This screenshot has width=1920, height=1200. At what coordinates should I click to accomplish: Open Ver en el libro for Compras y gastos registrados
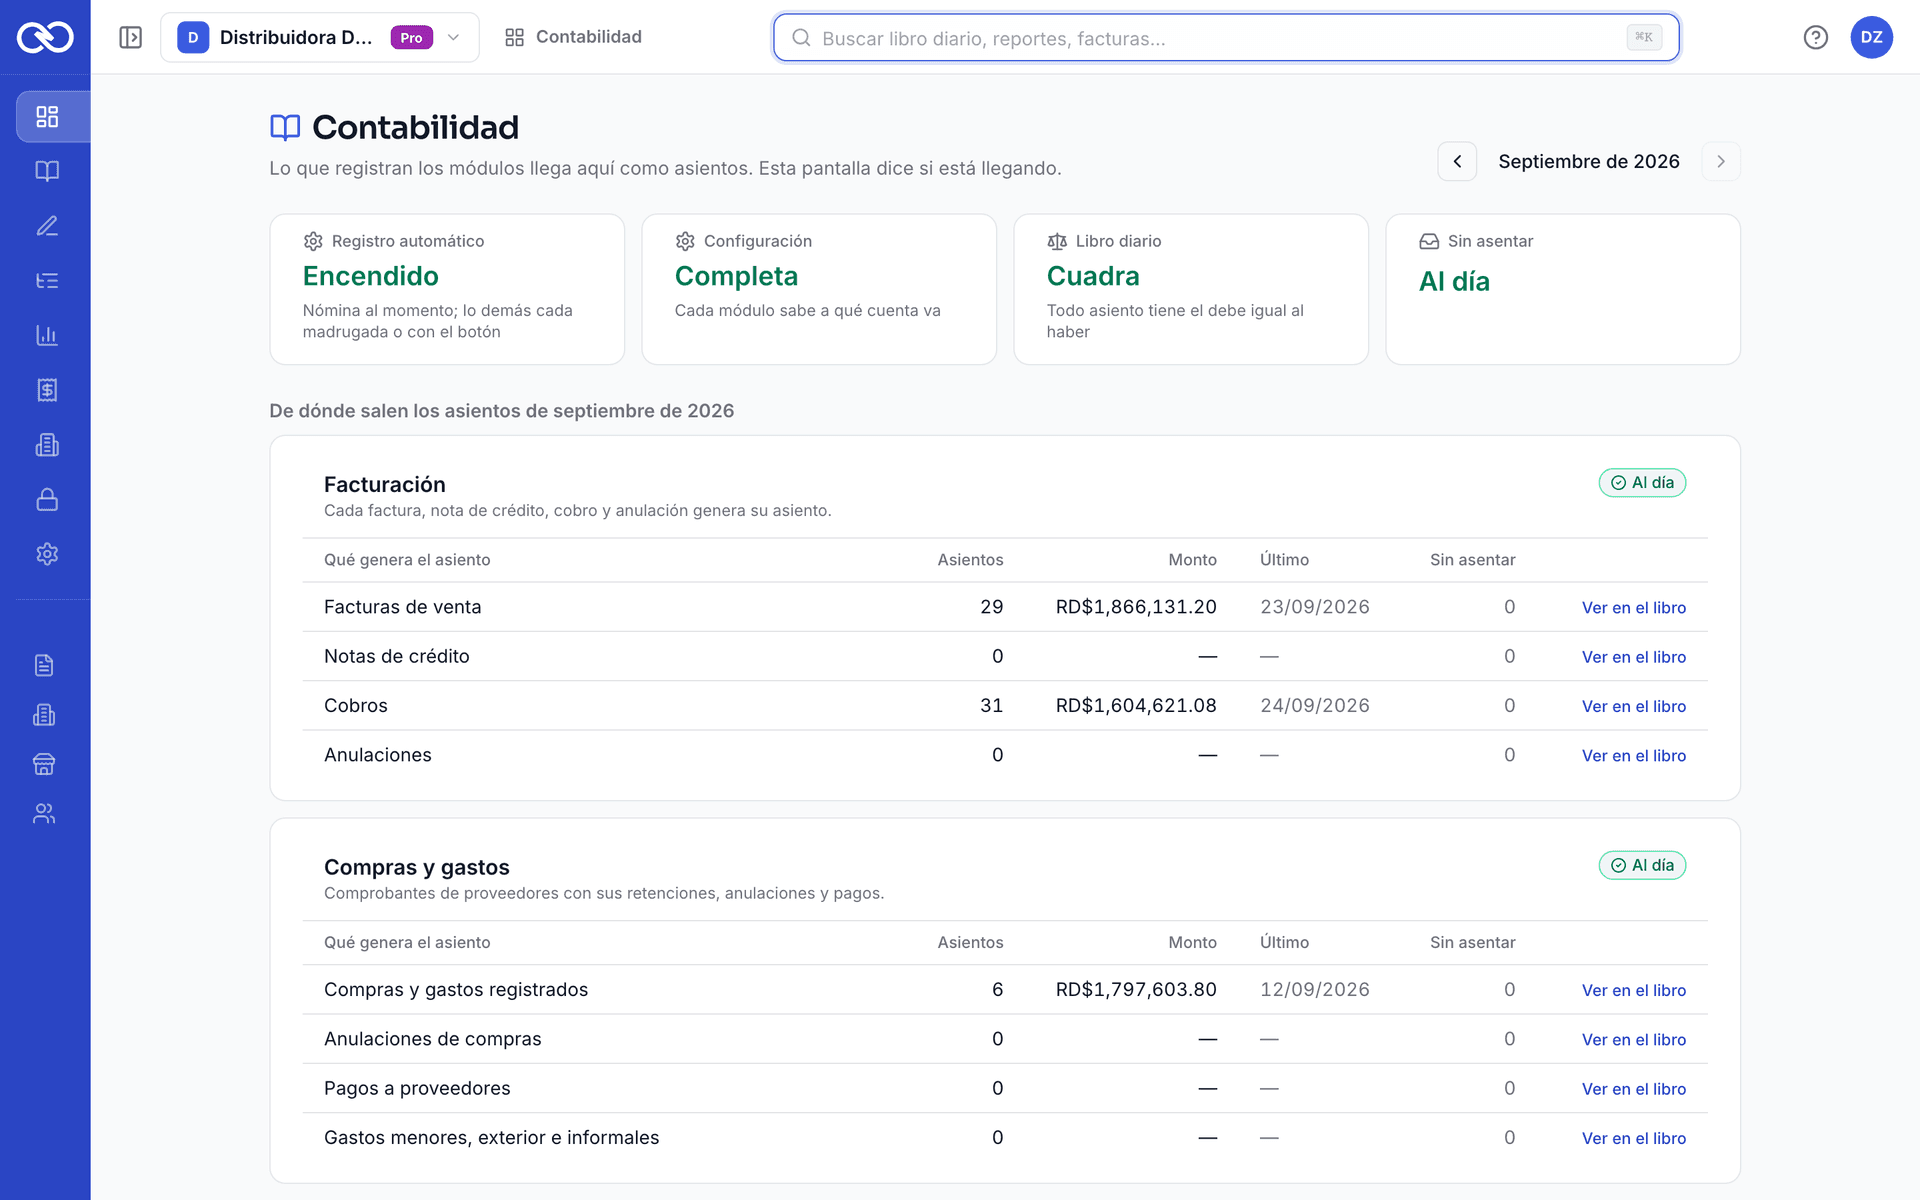click(x=1634, y=990)
